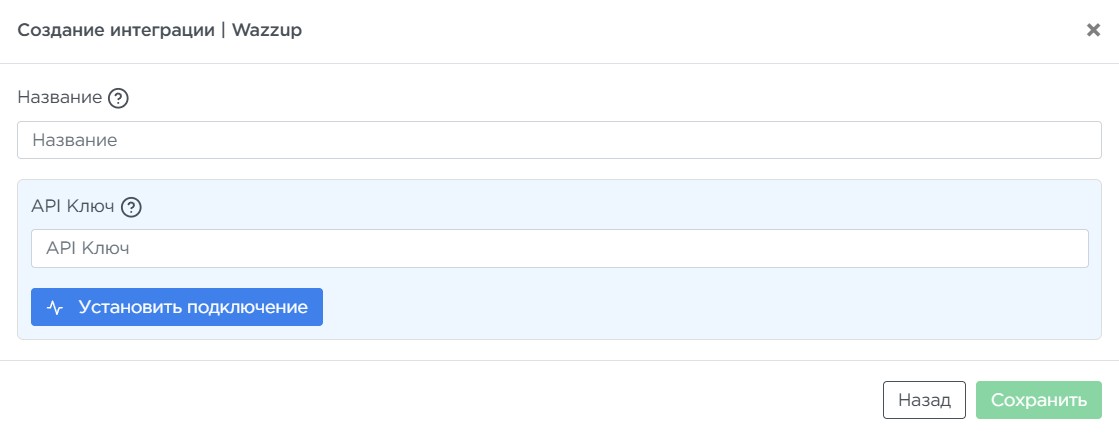
Task: Click empty footer space left of Назад
Action: (450, 400)
